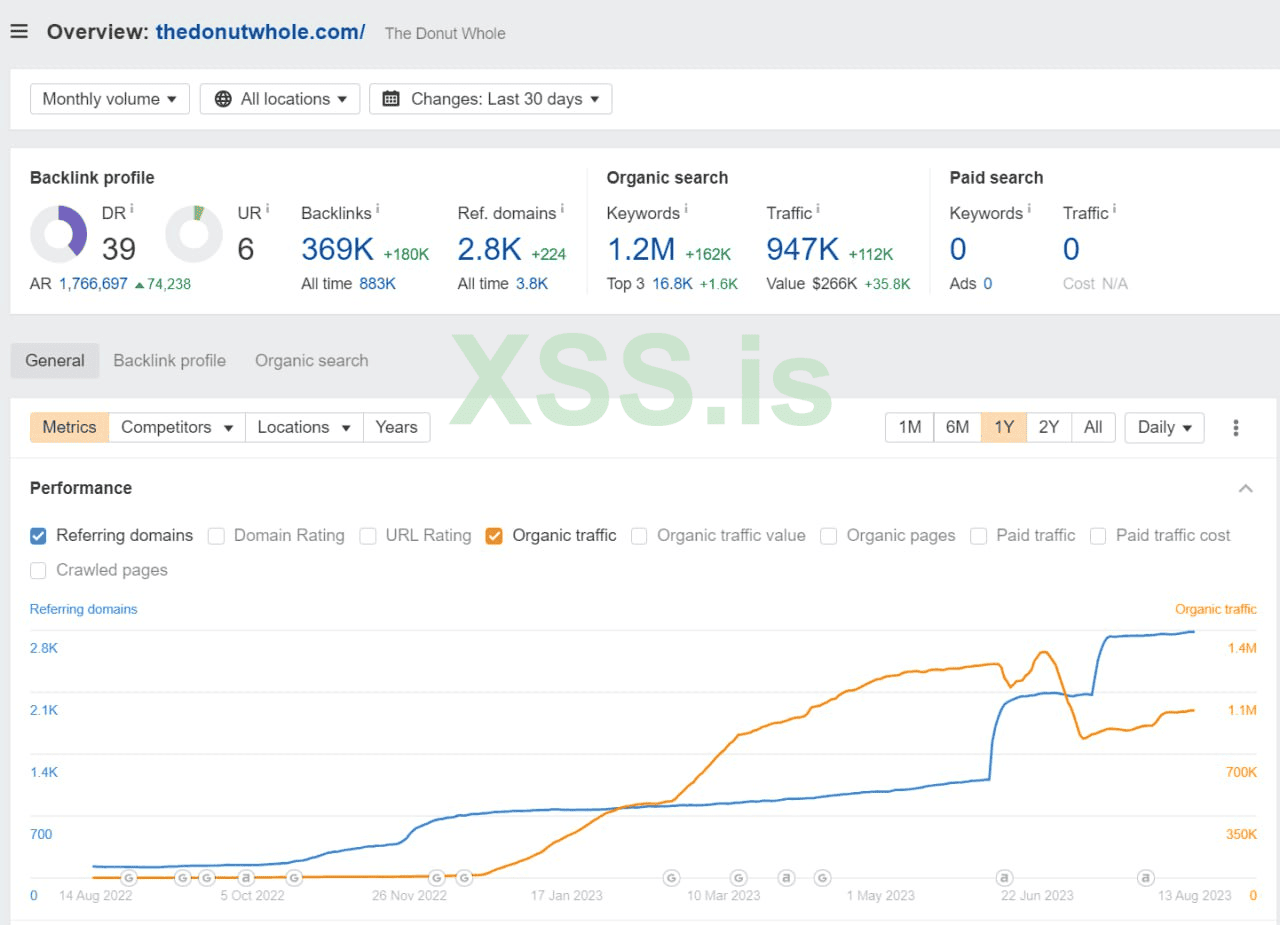Open the three-dot chart options menu

coord(1236,428)
